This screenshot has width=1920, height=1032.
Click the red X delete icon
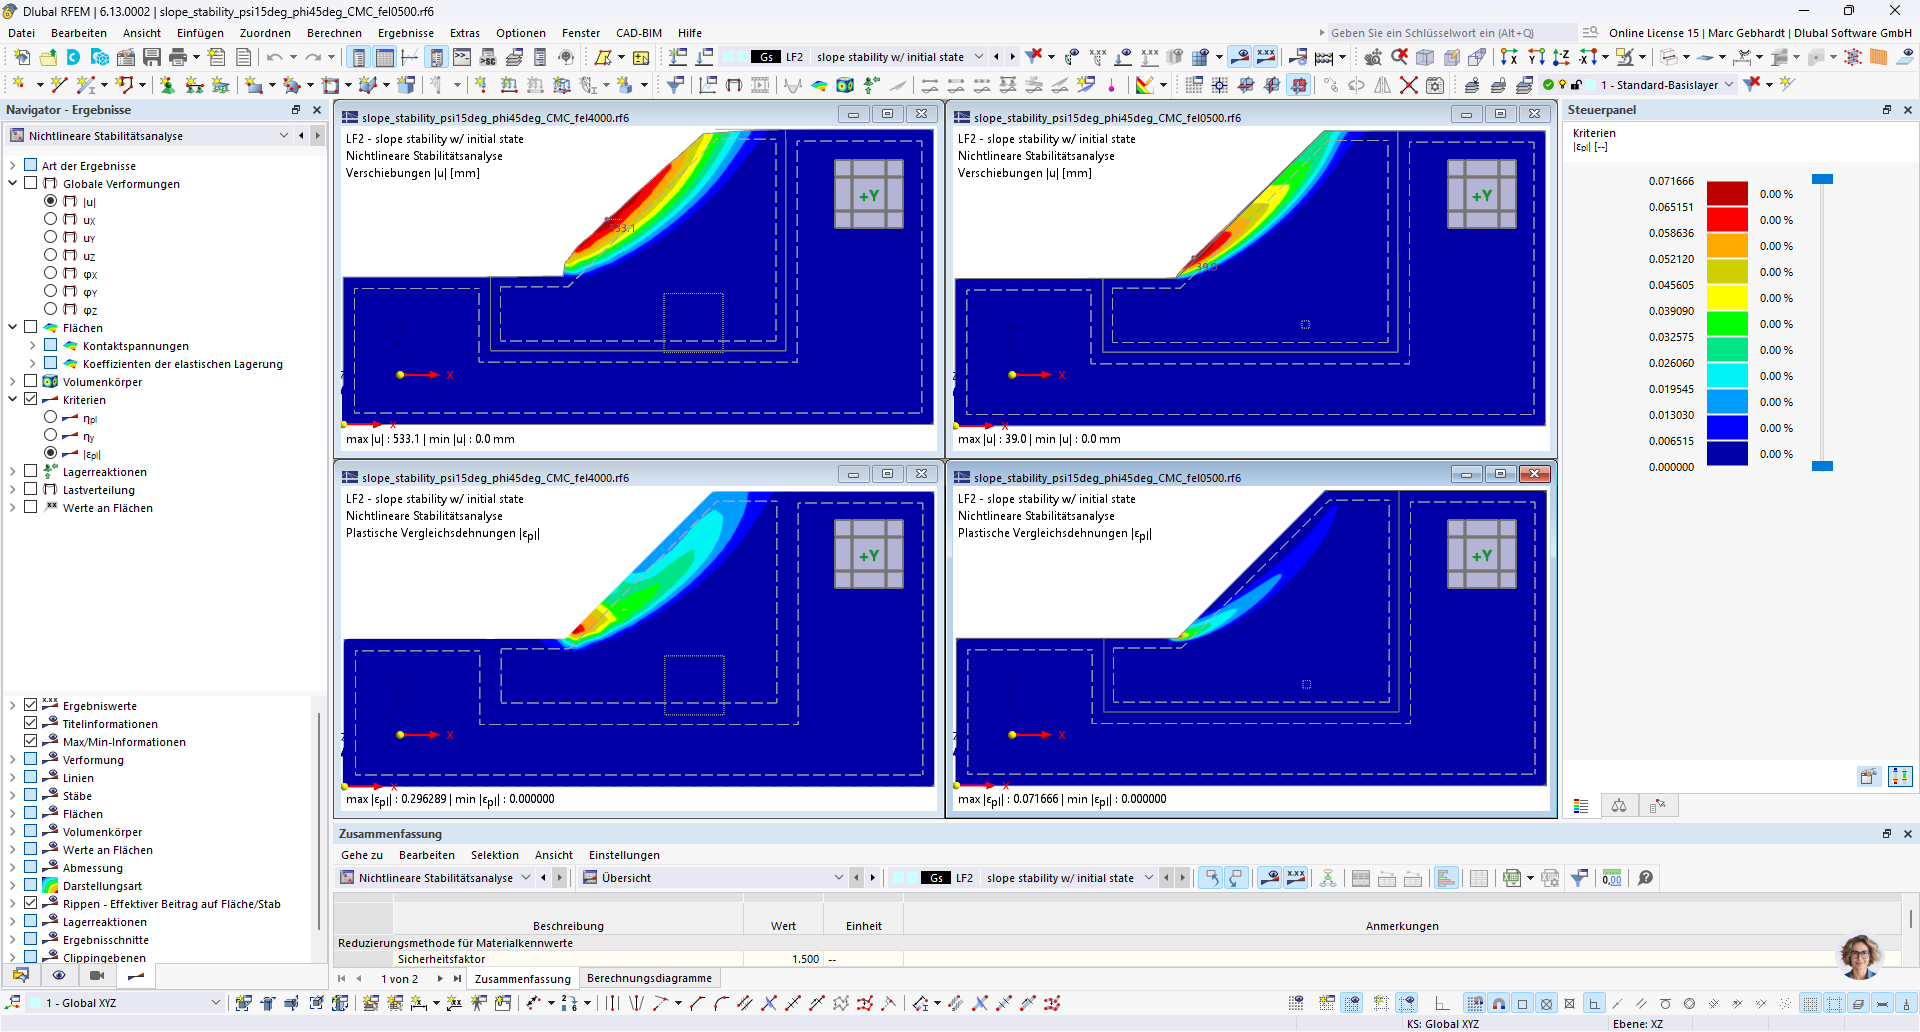pyautogui.click(x=1408, y=85)
